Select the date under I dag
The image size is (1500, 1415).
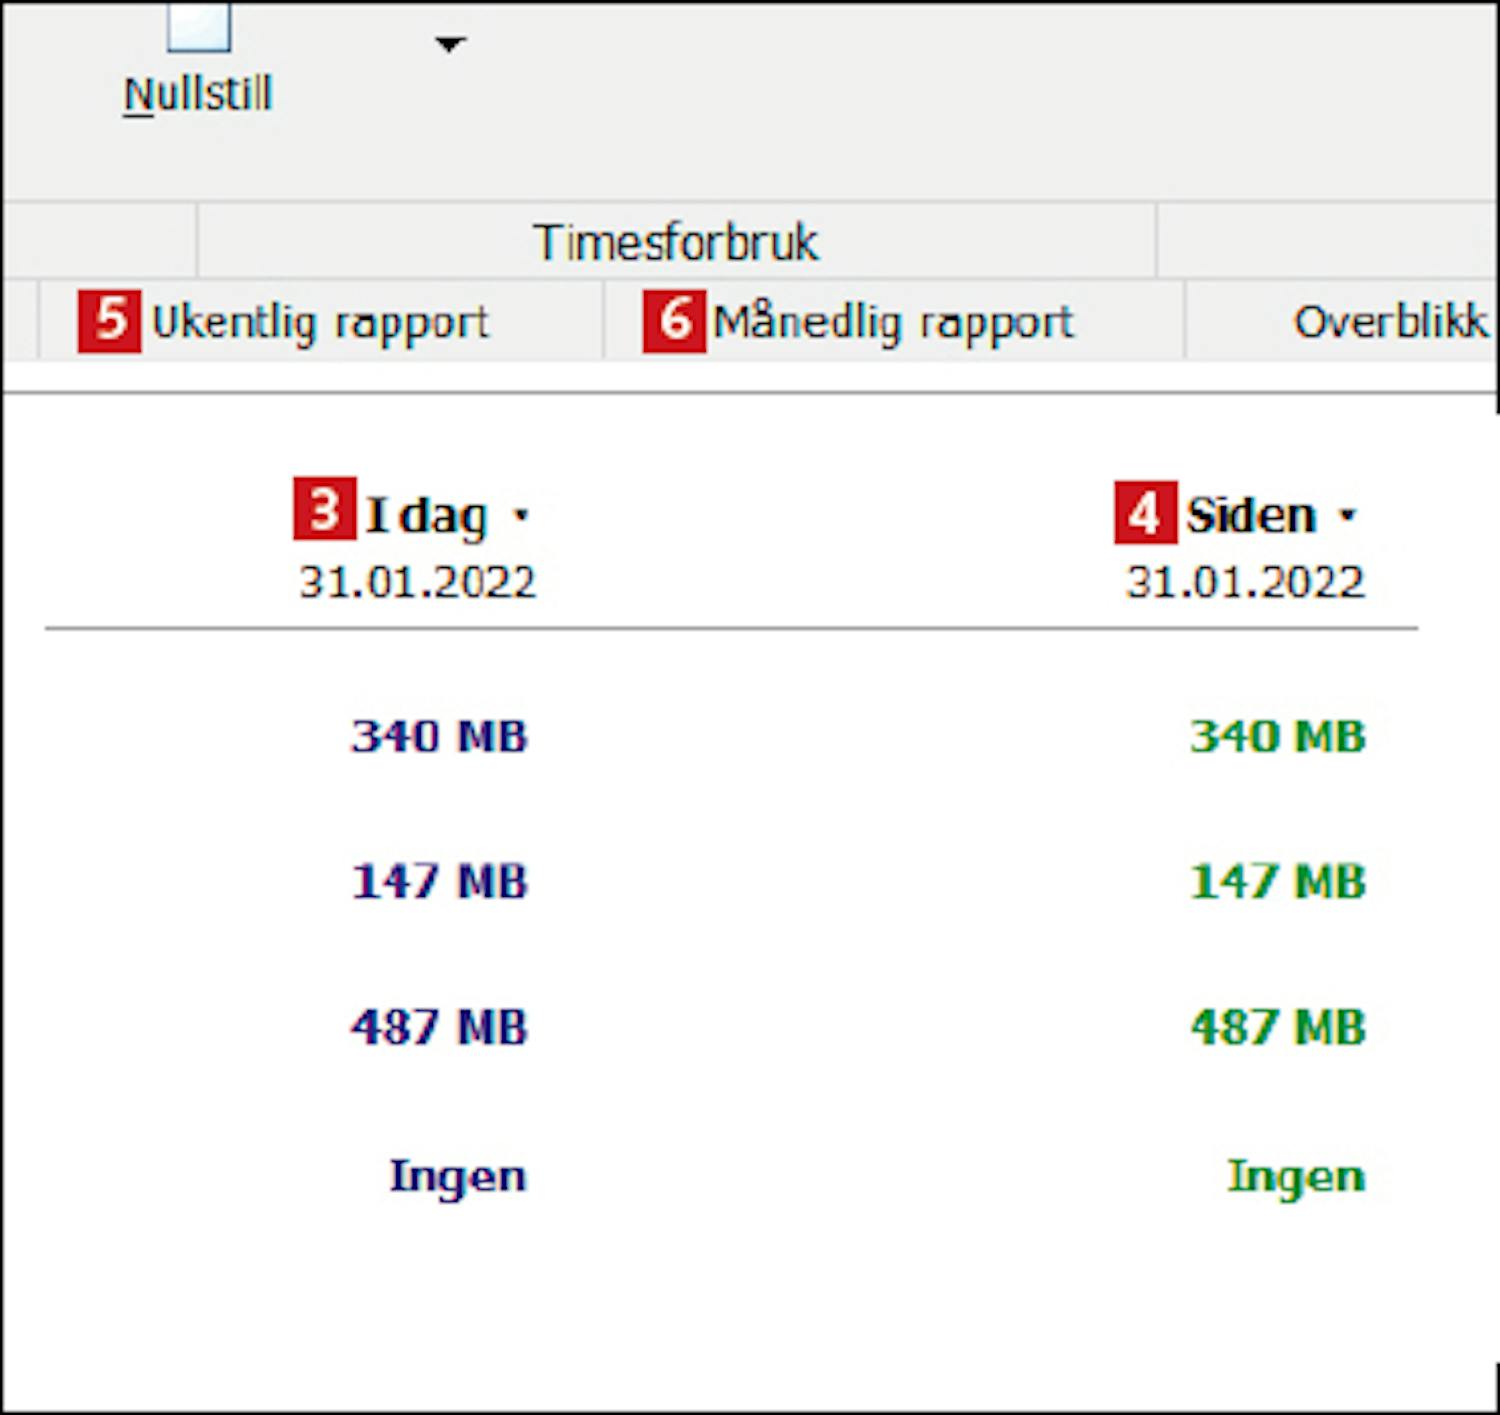(418, 582)
